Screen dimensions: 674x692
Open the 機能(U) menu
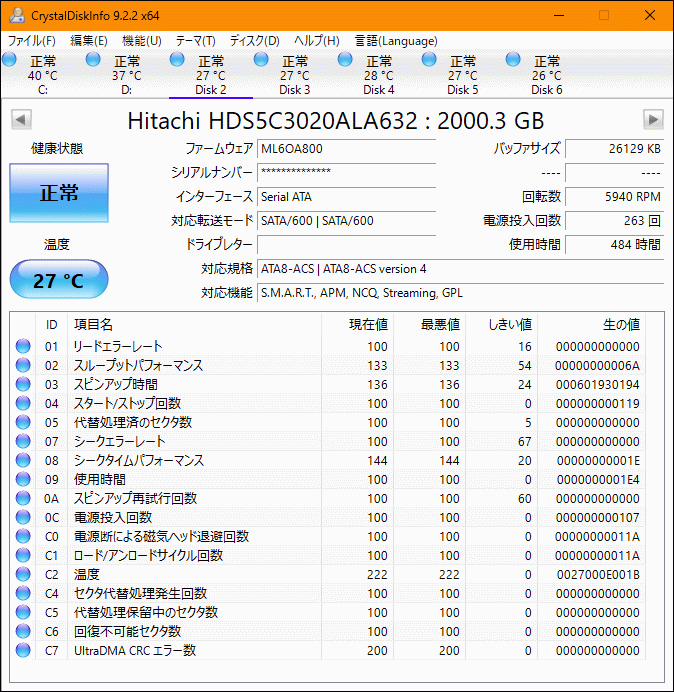click(141, 41)
